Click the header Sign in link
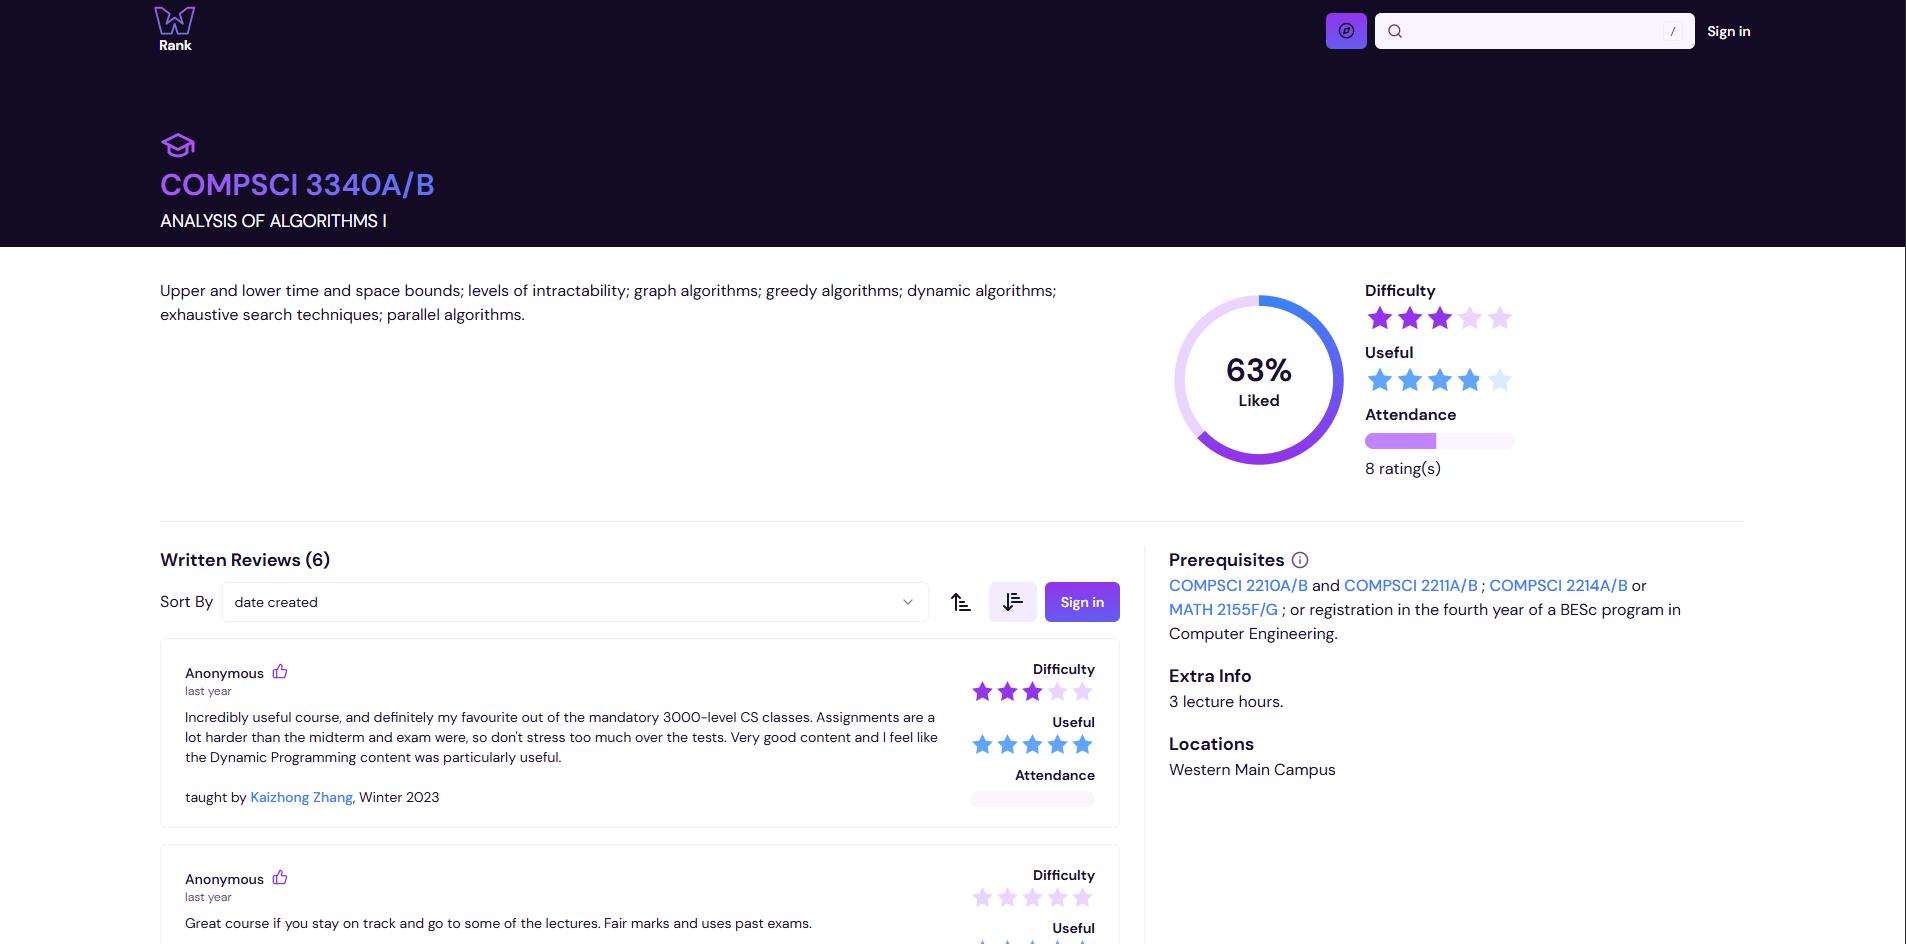 click(1728, 31)
